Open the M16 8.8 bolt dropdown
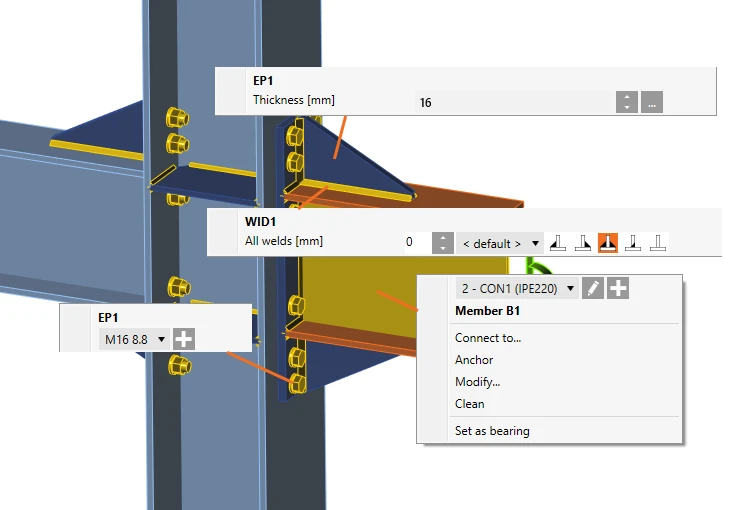The height and width of the screenshot is (510, 737). (x=134, y=339)
